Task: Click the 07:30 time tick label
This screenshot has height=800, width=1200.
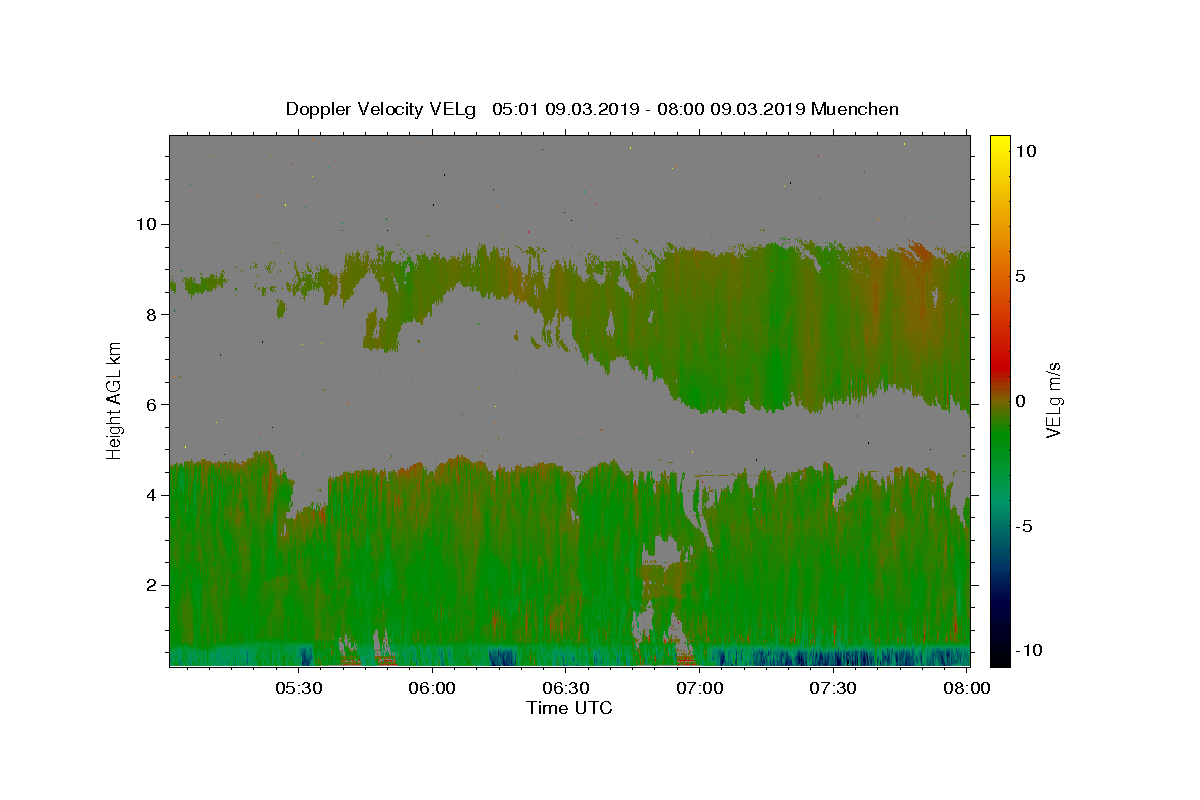Action: (x=833, y=688)
